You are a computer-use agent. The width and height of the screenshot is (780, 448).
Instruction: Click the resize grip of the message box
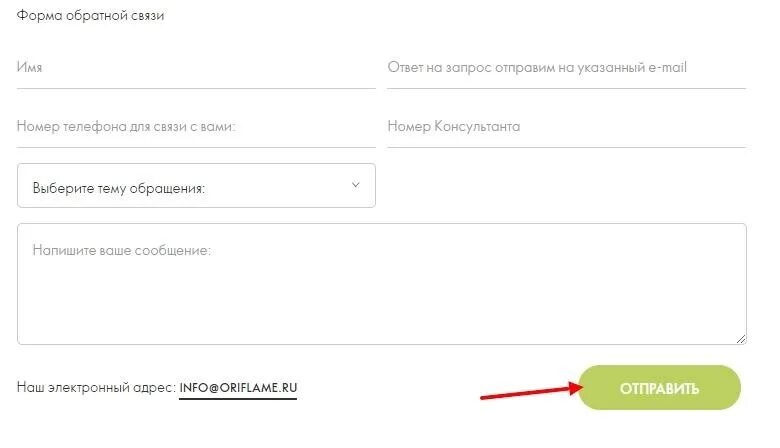coord(741,339)
